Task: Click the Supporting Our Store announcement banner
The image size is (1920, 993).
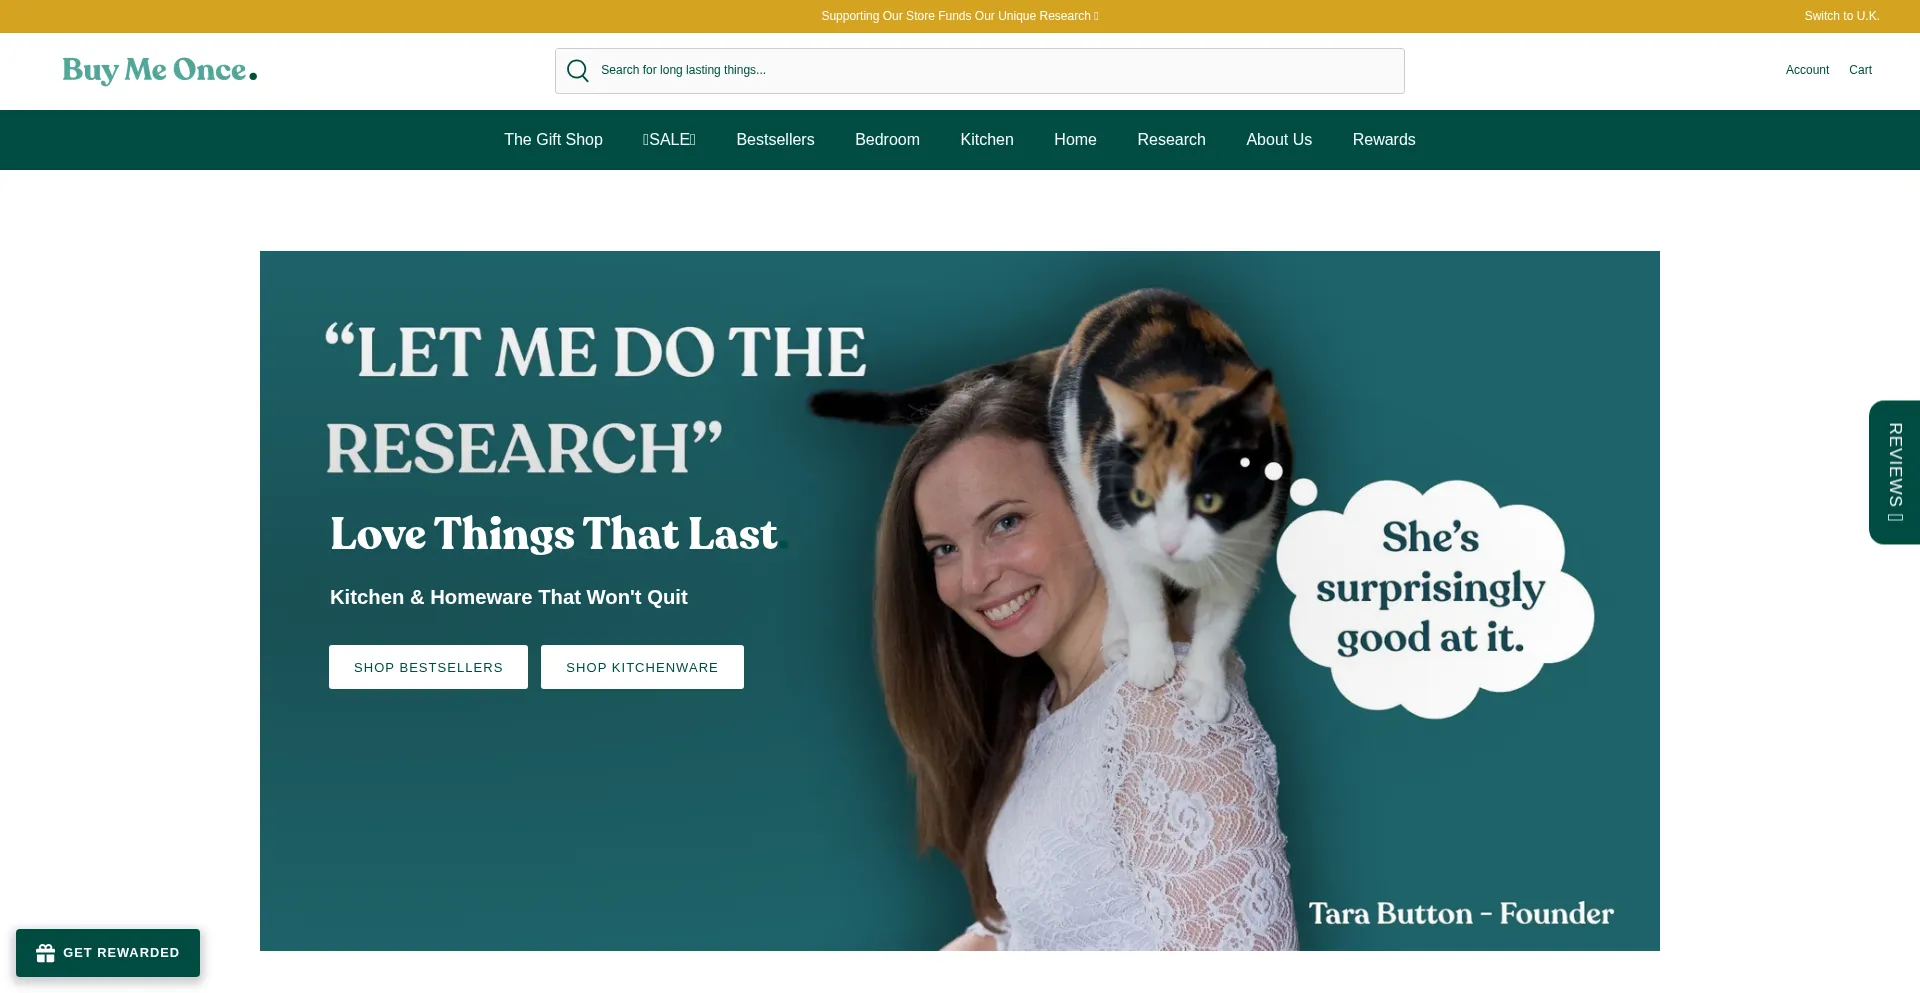Action: (960, 16)
